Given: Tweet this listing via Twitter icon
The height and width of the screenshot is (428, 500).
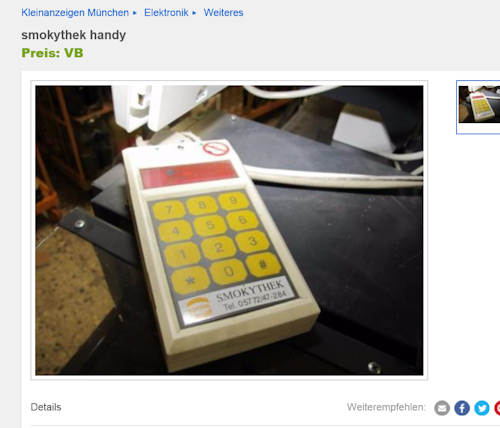Looking at the screenshot, I should click(482, 408).
